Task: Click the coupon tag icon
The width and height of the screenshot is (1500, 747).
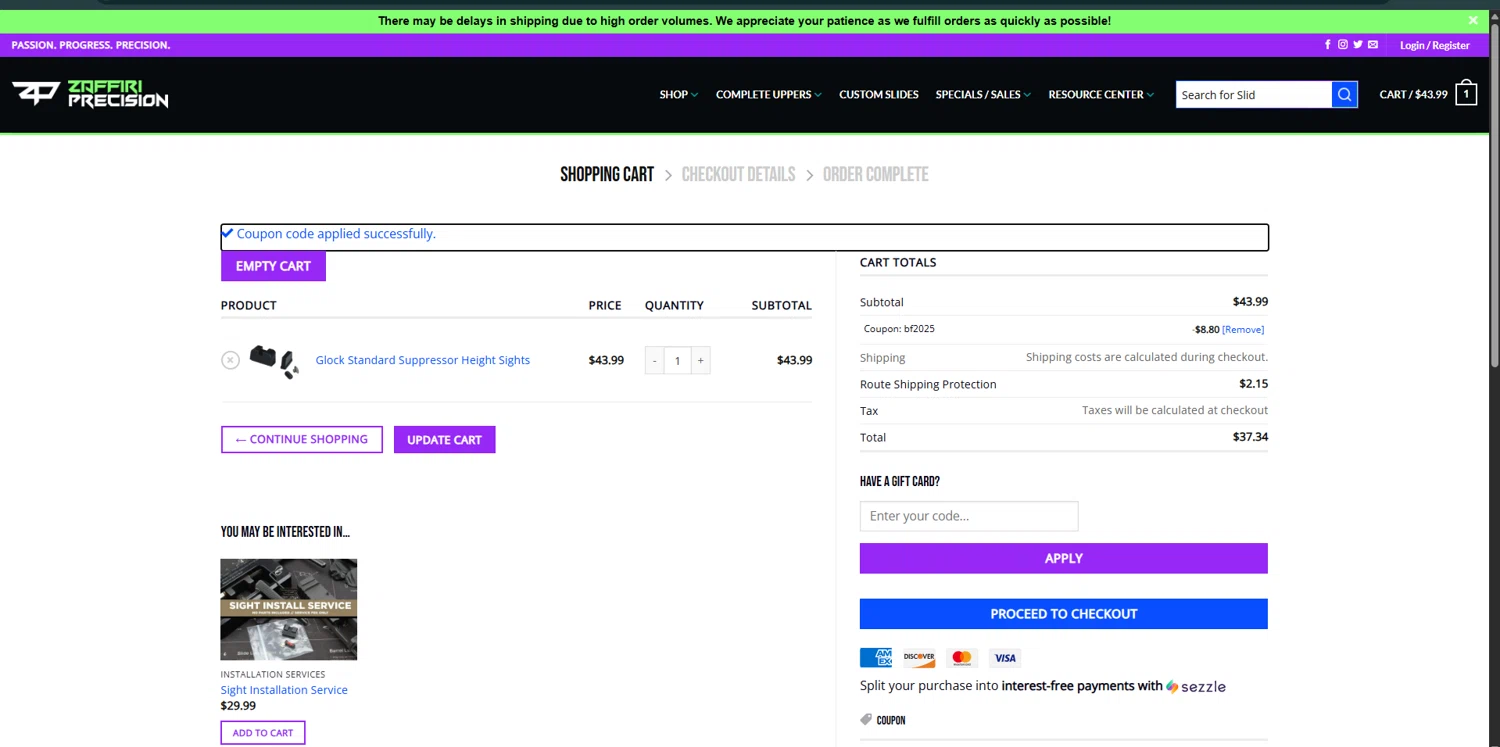Action: (866, 719)
